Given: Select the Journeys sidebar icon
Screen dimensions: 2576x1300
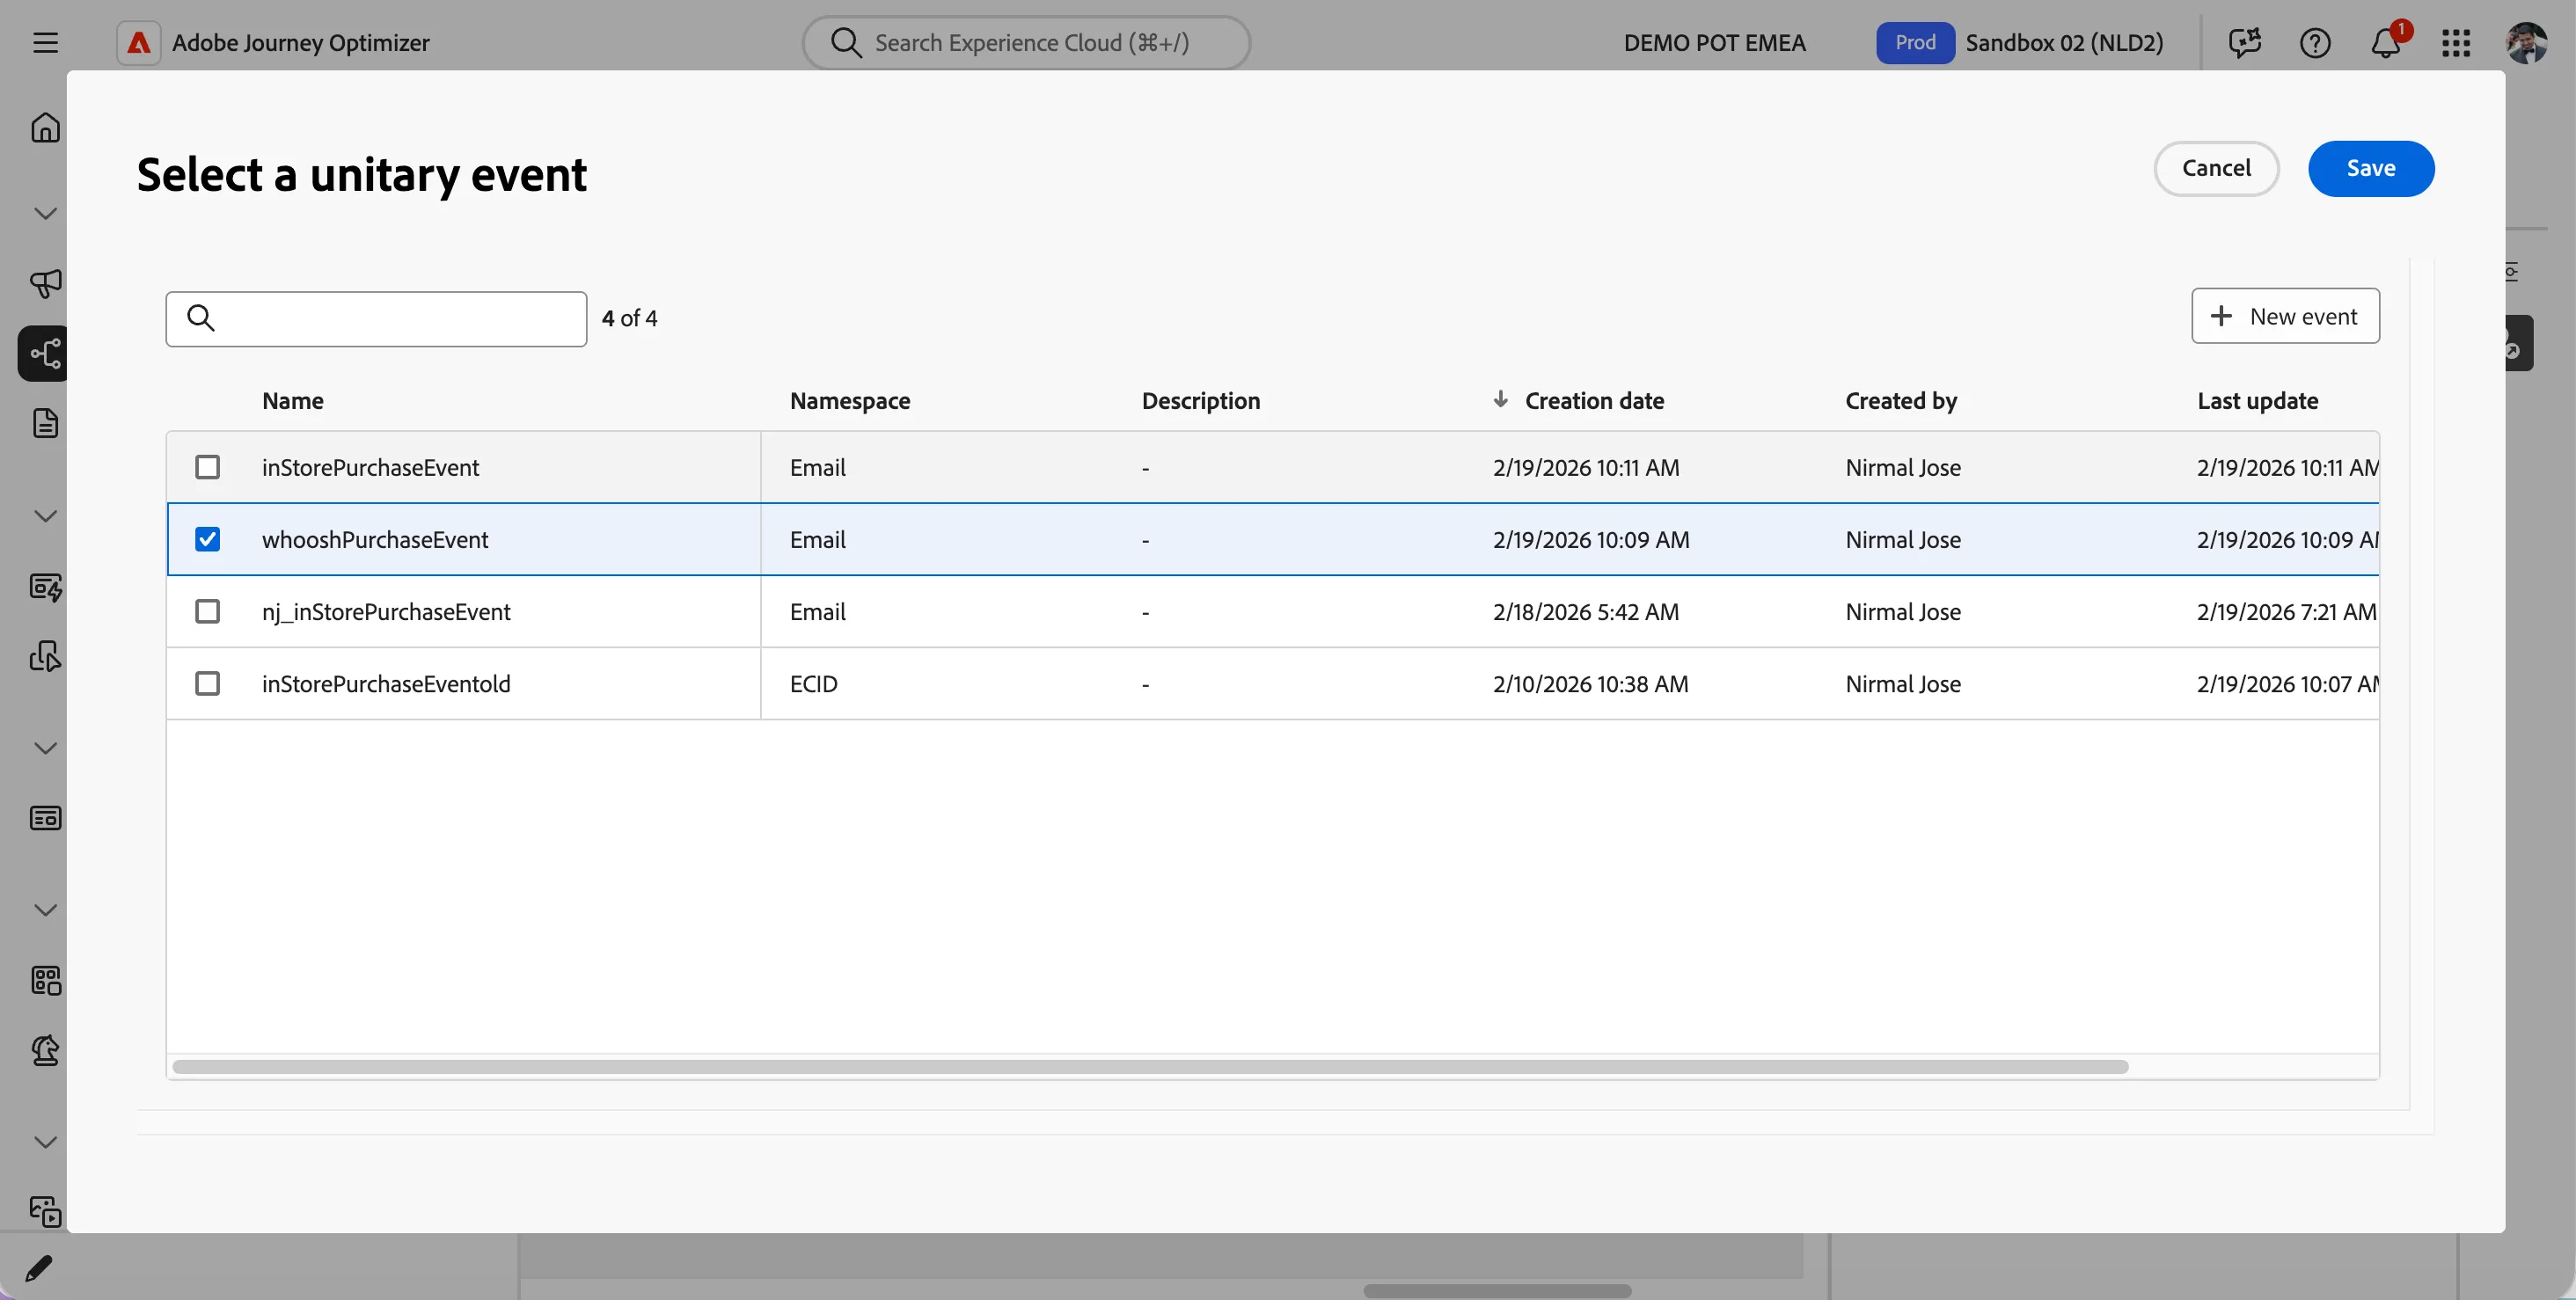Looking at the screenshot, I should pyautogui.click(x=45, y=353).
